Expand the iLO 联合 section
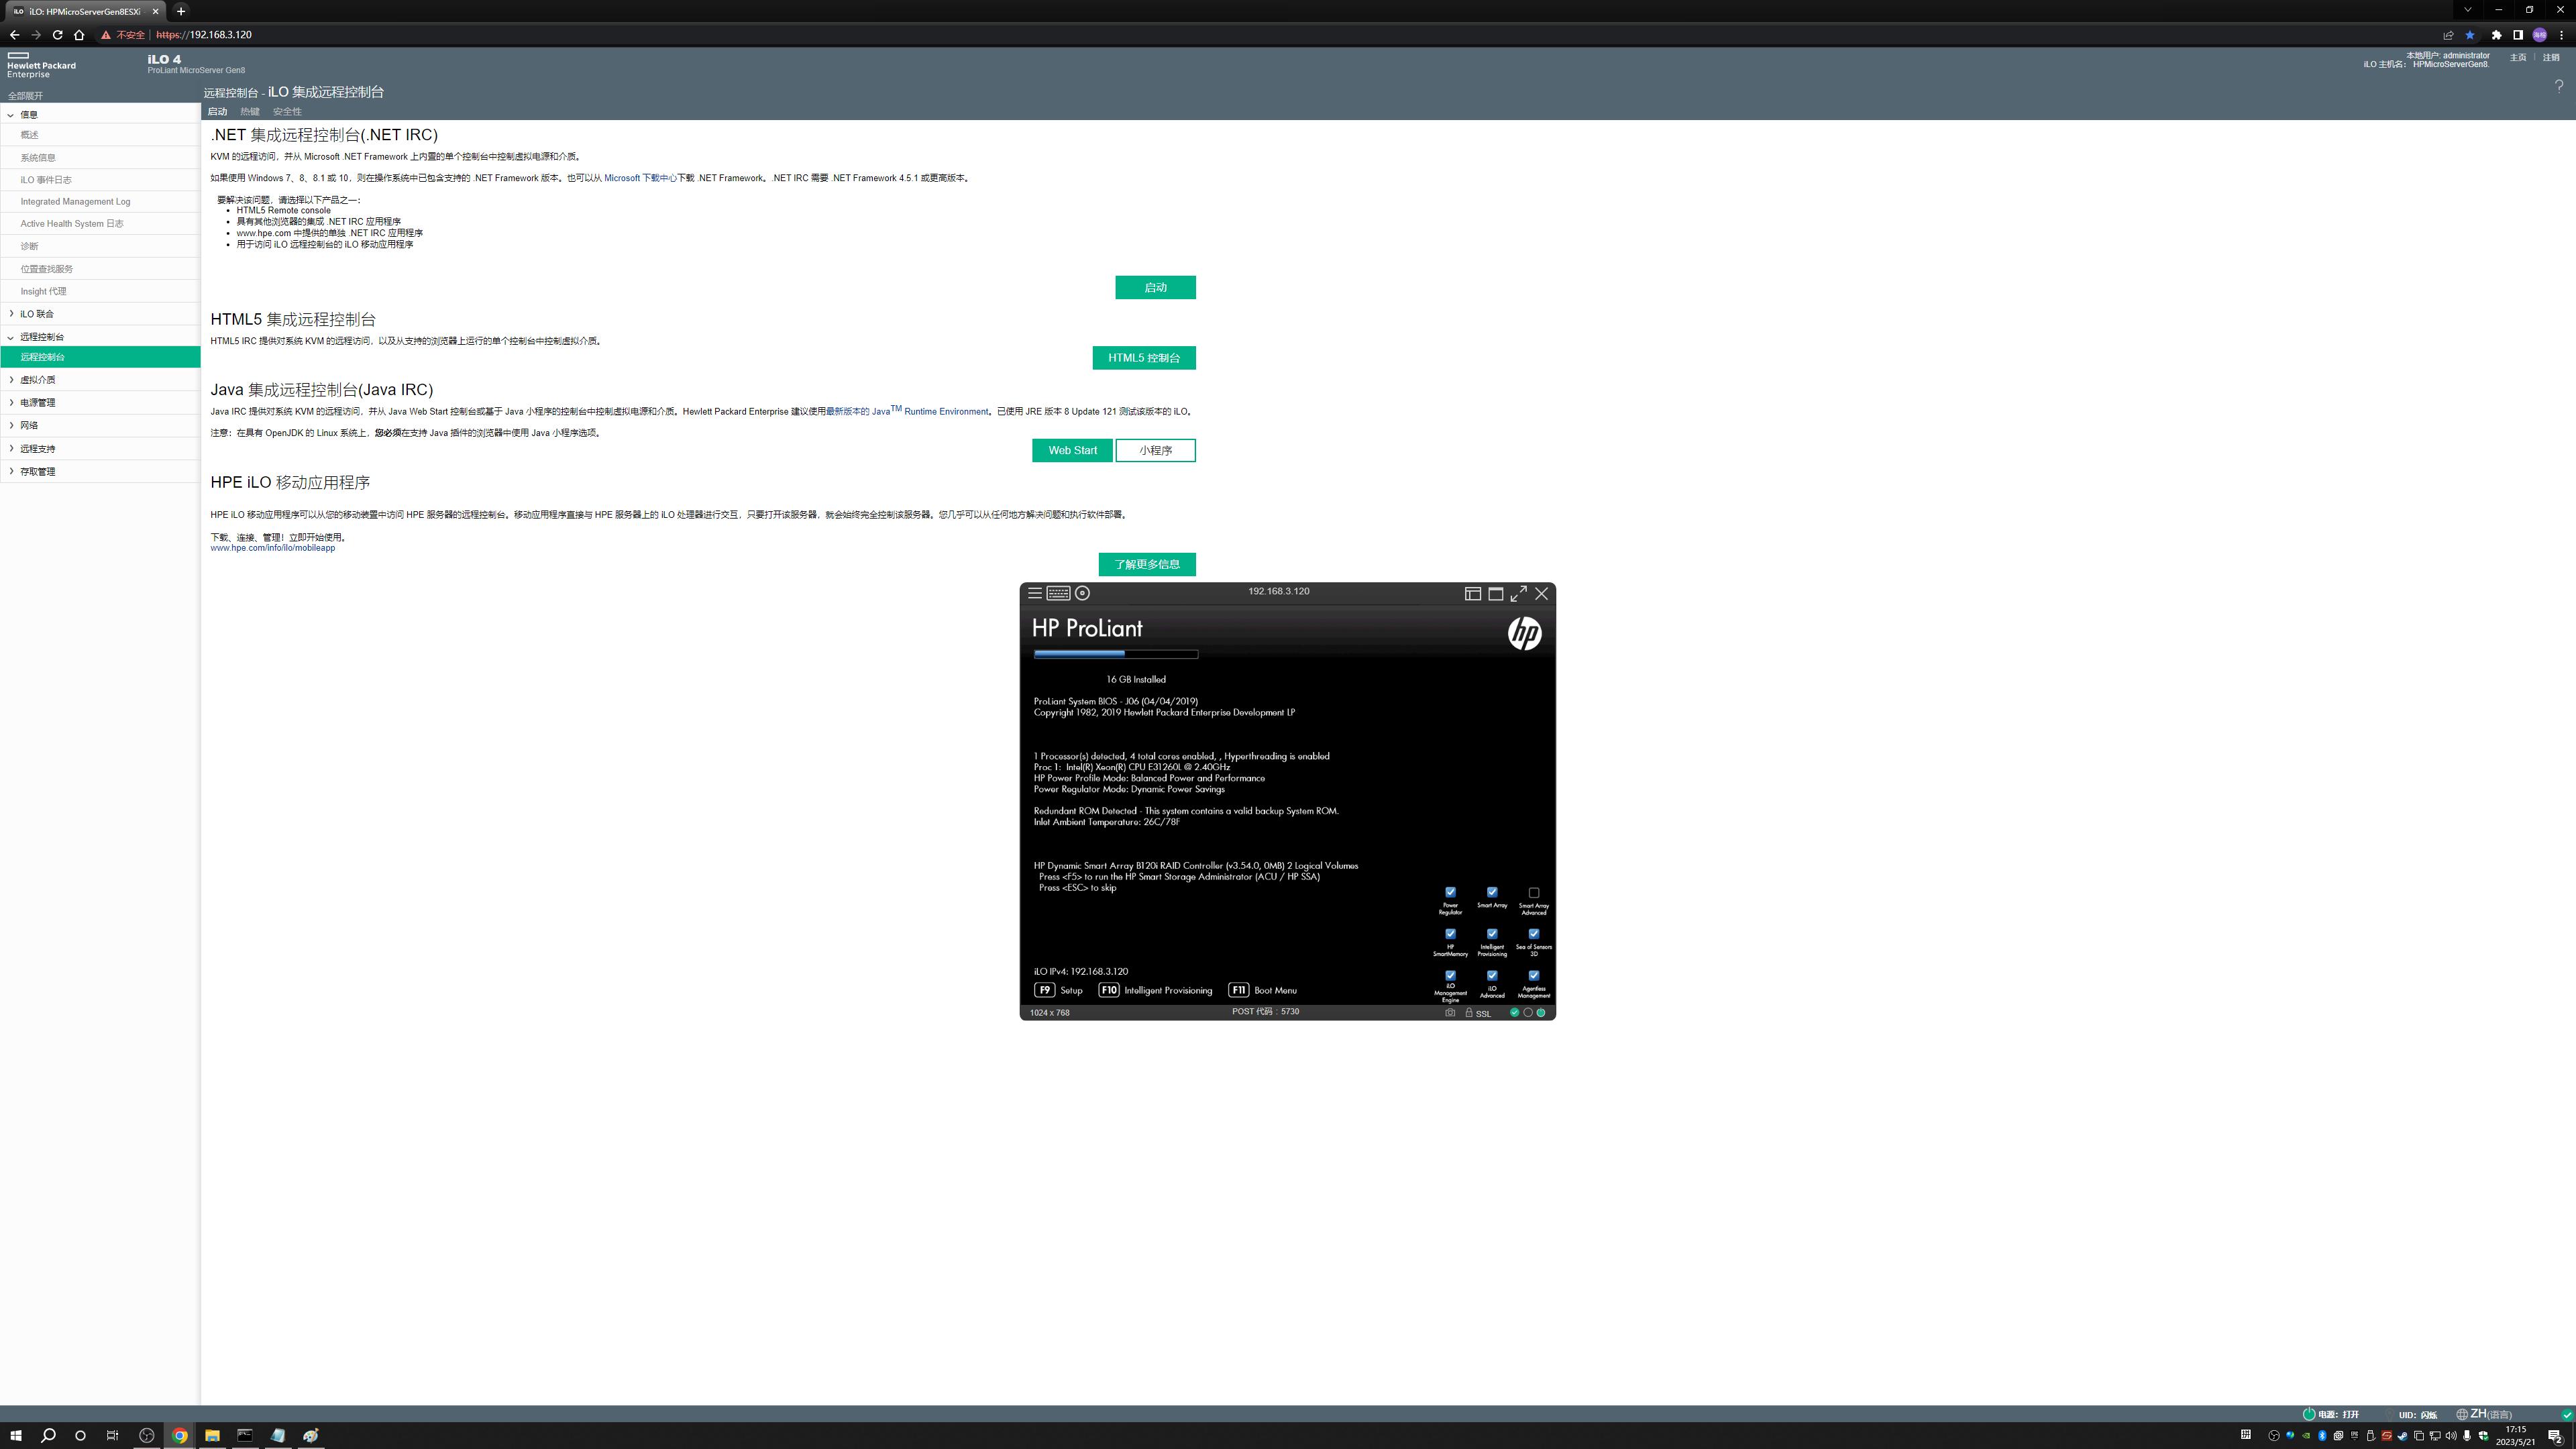Image resolution: width=2576 pixels, height=1449 pixels. tap(37, 314)
